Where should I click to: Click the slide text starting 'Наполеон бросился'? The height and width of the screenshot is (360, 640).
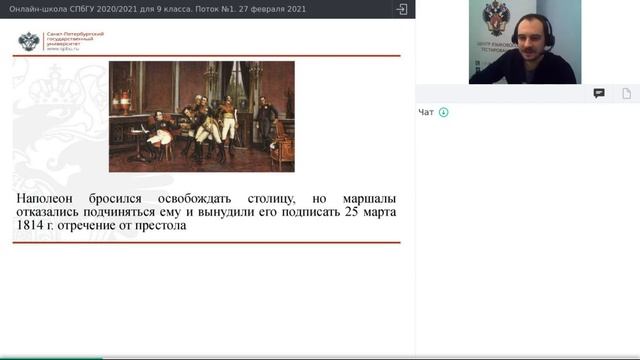[206, 212]
